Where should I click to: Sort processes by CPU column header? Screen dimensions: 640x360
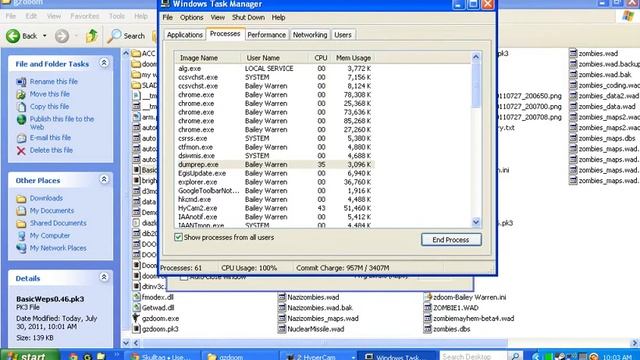point(320,58)
